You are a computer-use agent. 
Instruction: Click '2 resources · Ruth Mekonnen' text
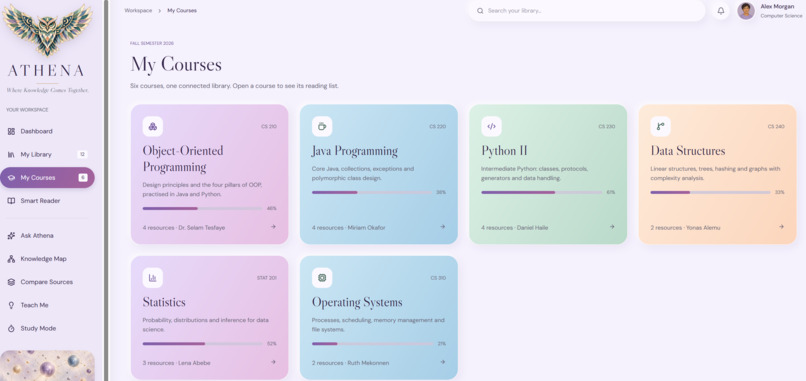351,363
